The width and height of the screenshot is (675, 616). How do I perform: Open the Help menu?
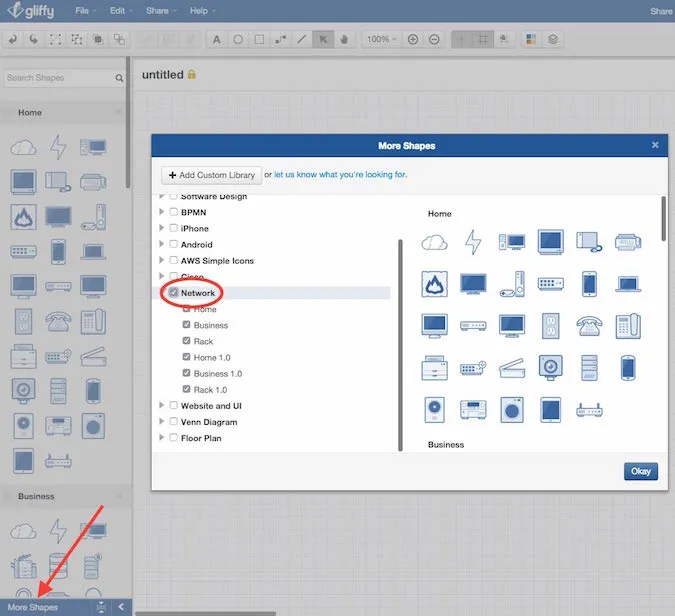point(202,11)
